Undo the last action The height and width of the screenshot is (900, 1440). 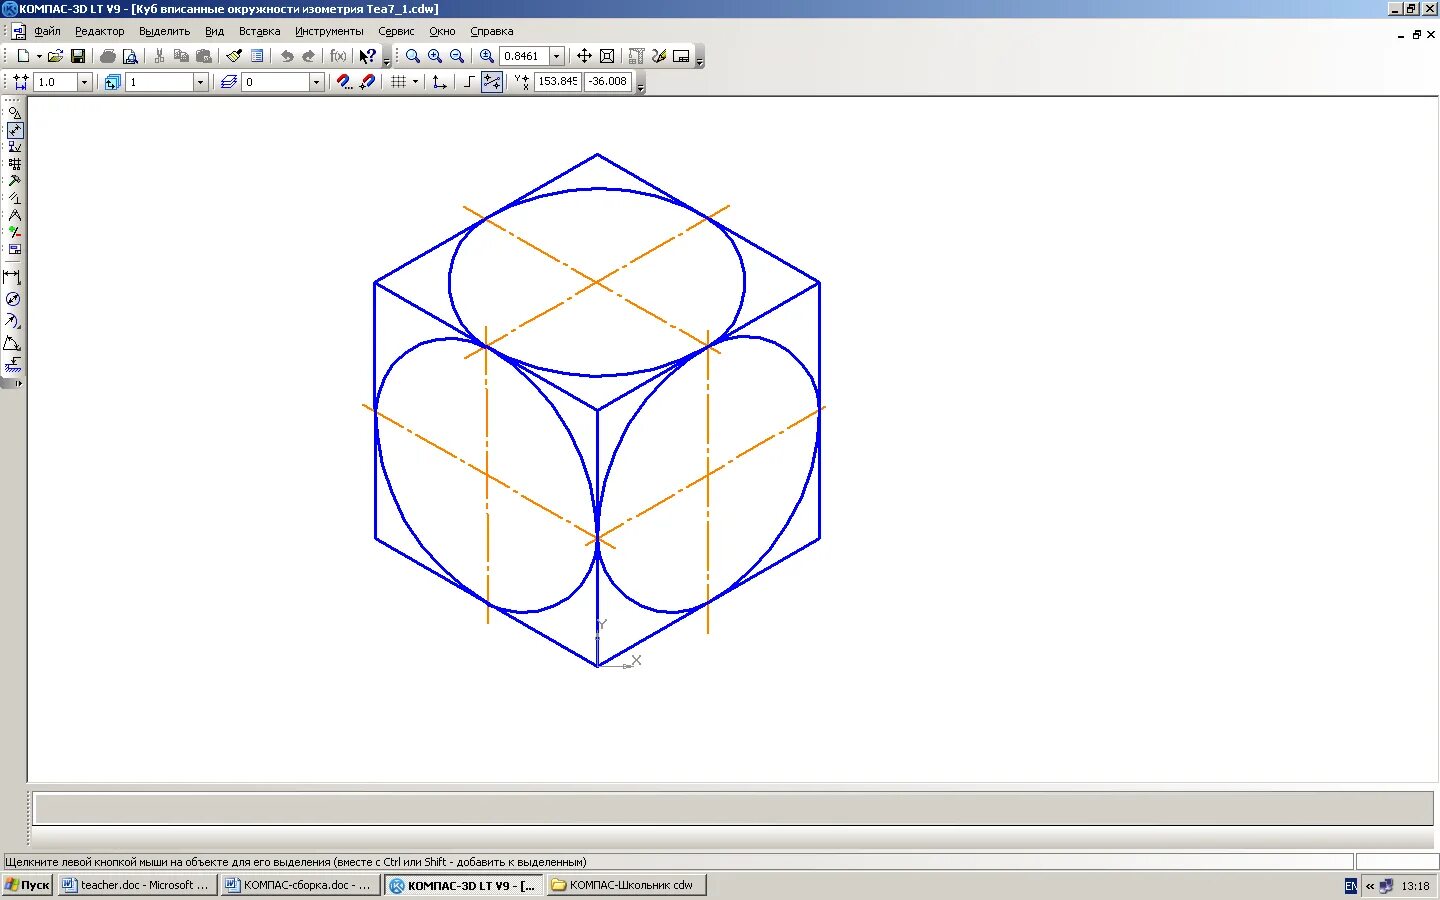[x=287, y=56]
